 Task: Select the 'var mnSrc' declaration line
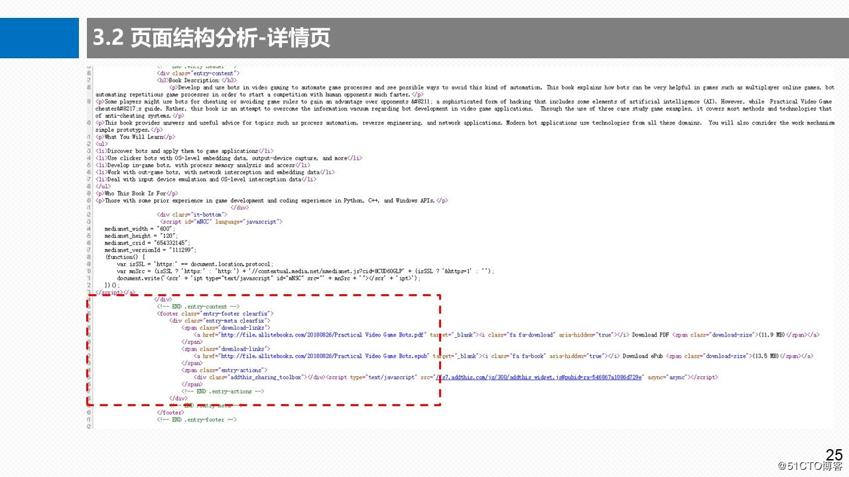[305, 271]
